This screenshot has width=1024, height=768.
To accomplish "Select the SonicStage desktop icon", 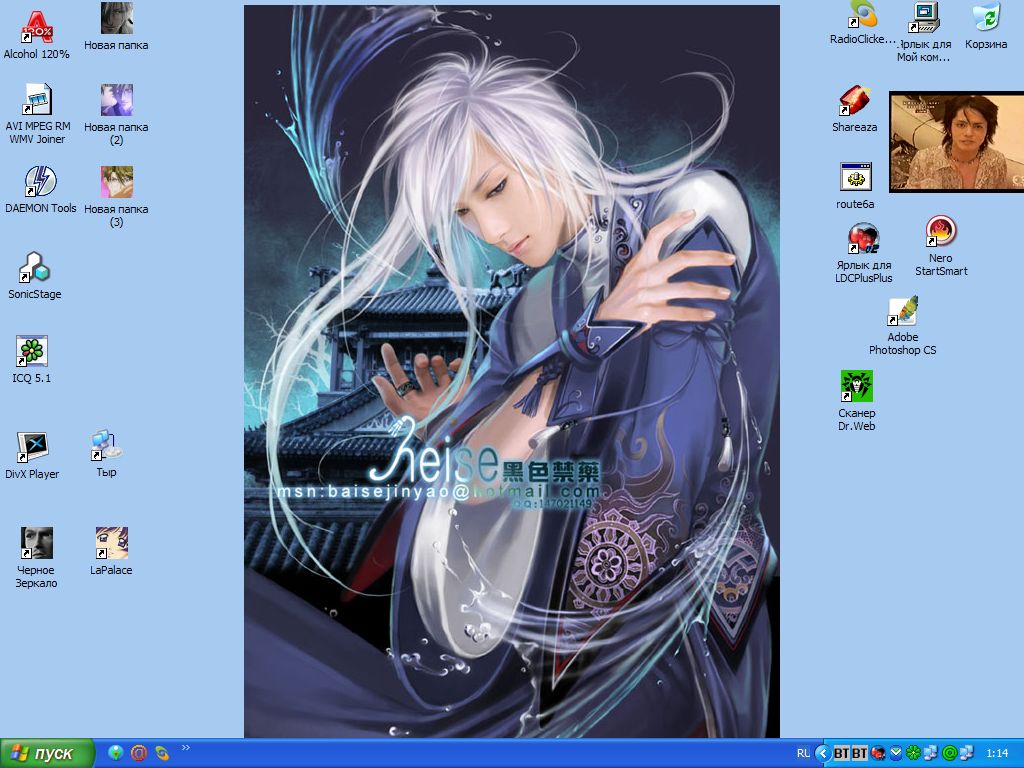I will click(x=35, y=275).
